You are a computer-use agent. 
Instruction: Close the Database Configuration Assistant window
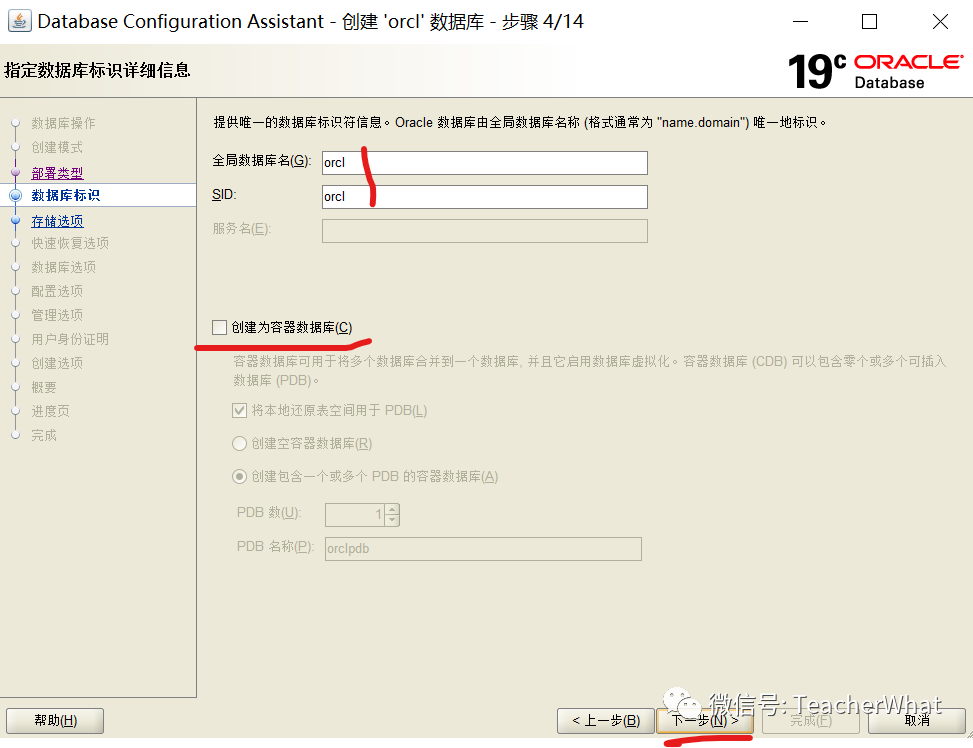click(940, 22)
